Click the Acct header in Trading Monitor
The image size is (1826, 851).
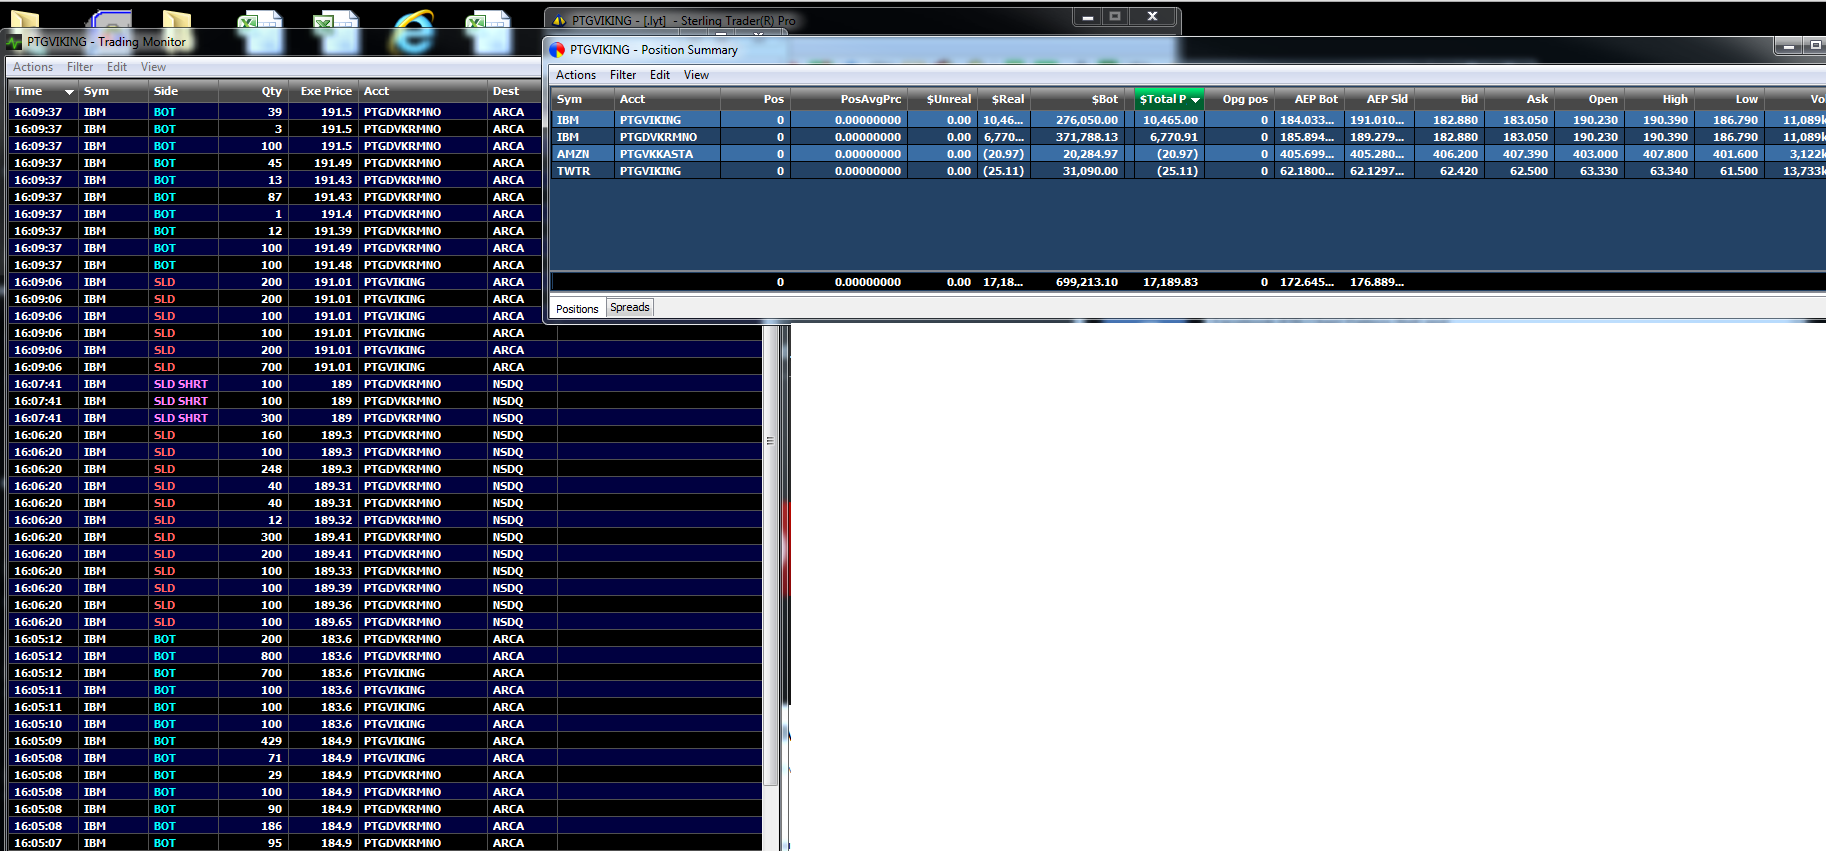(x=423, y=91)
